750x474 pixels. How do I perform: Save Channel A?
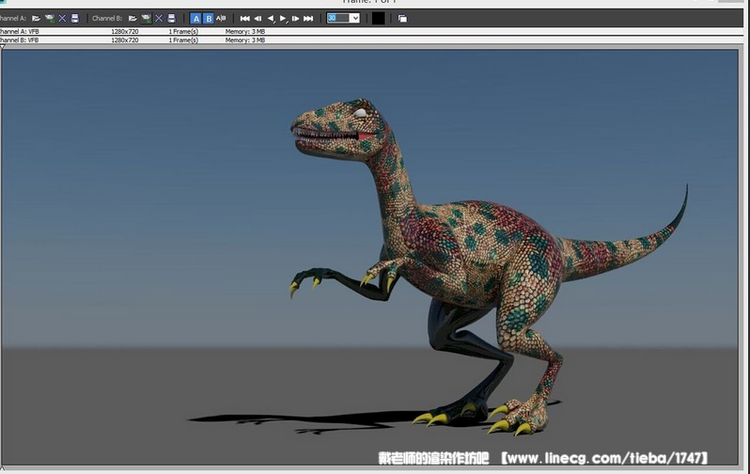pyautogui.click(x=75, y=19)
